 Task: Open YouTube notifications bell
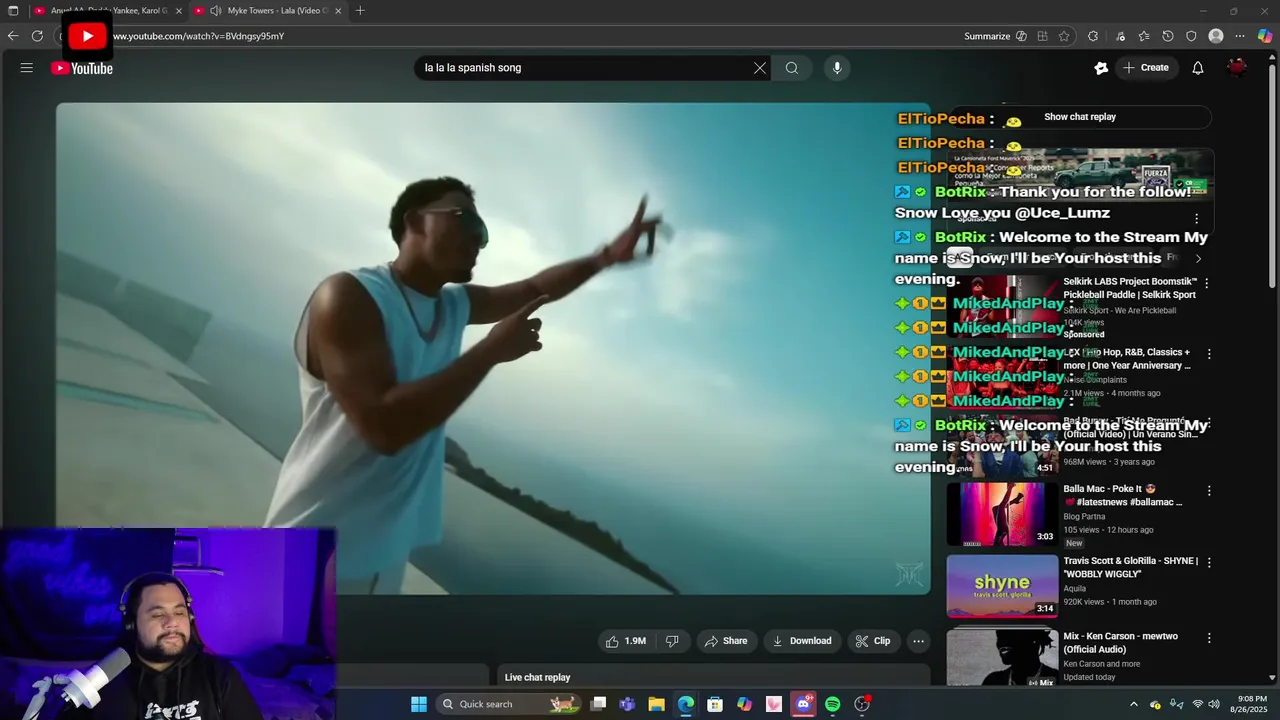coord(1198,68)
